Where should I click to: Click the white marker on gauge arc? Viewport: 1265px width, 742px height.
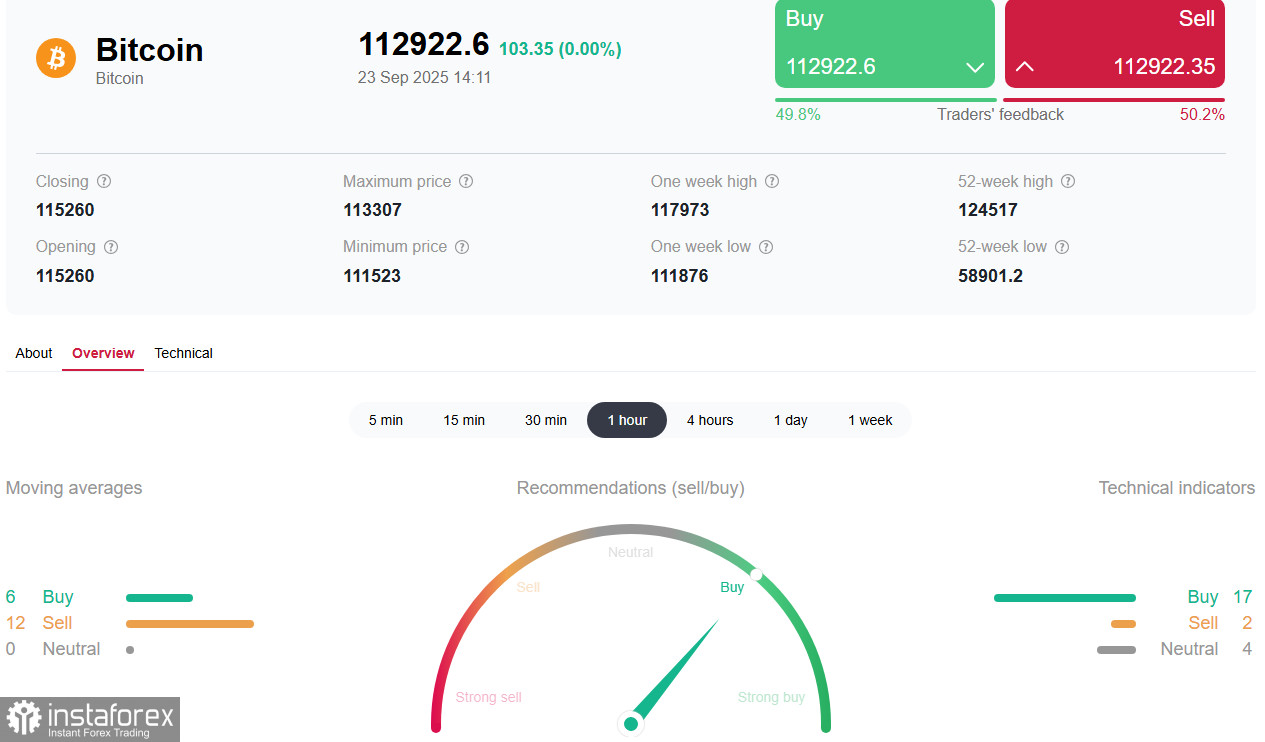pyautogui.click(x=757, y=574)
